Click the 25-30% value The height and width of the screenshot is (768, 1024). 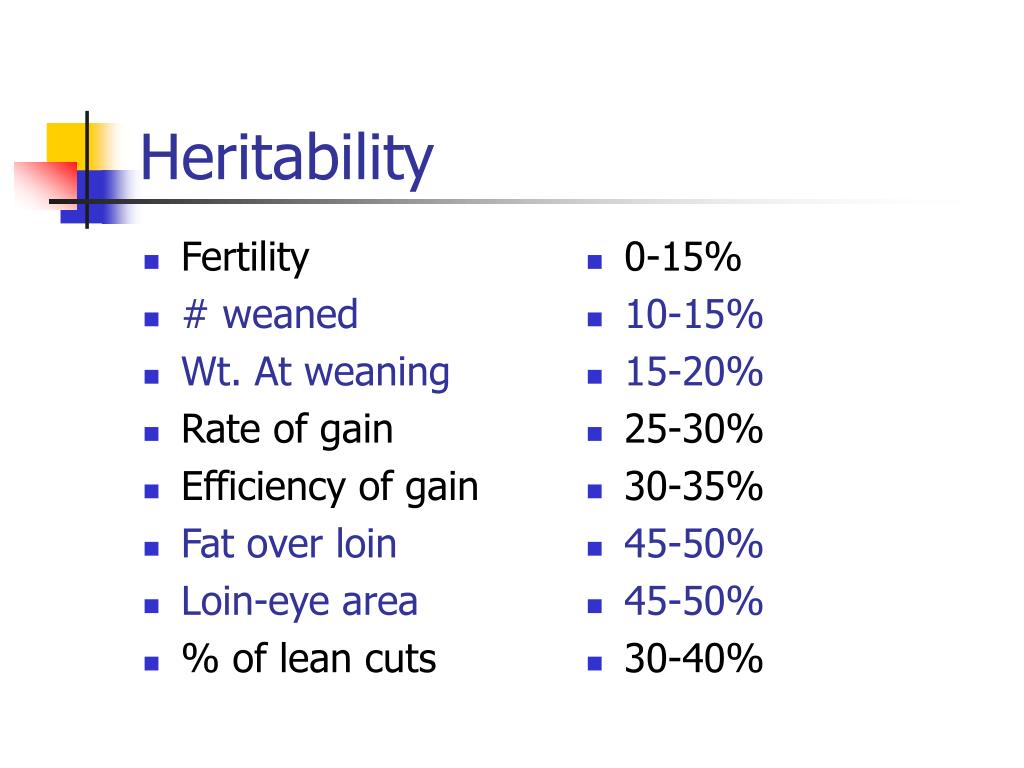click(x=694, y=429)
